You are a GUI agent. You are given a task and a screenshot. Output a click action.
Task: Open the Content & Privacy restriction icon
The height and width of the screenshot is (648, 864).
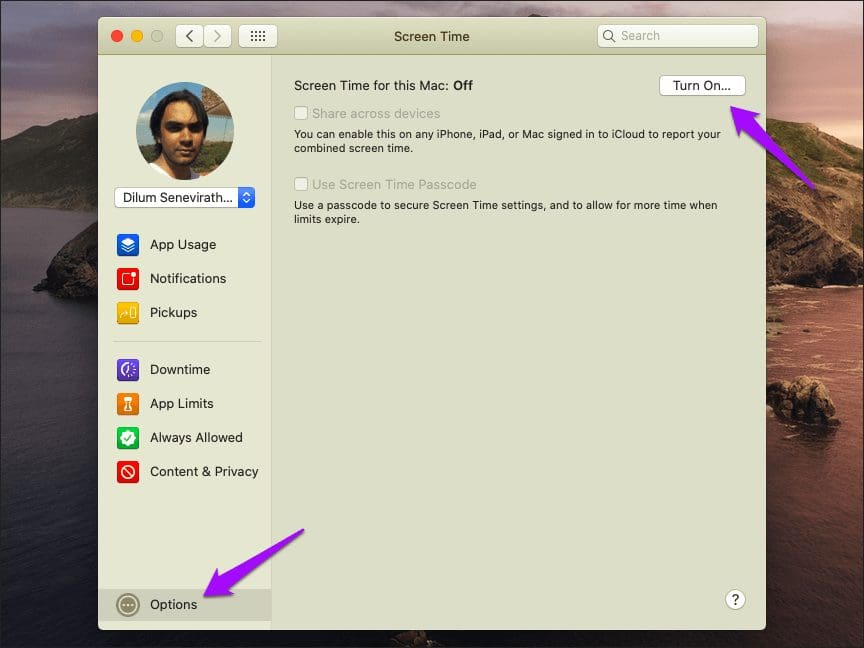click(x=128, y=472)
